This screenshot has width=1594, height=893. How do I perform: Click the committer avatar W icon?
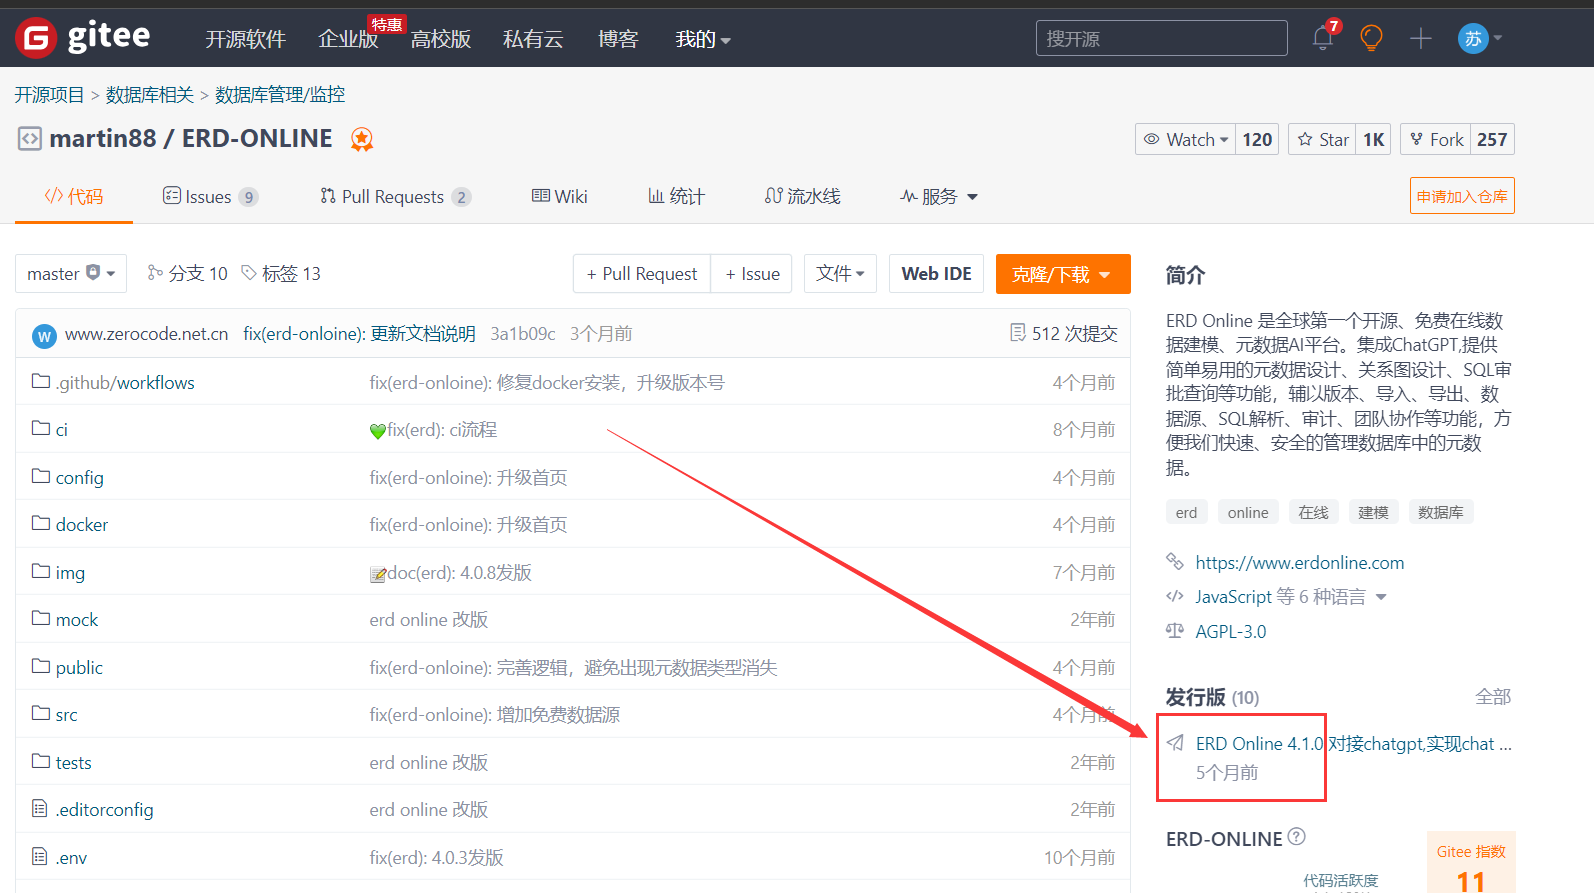(x=44, y=336)
